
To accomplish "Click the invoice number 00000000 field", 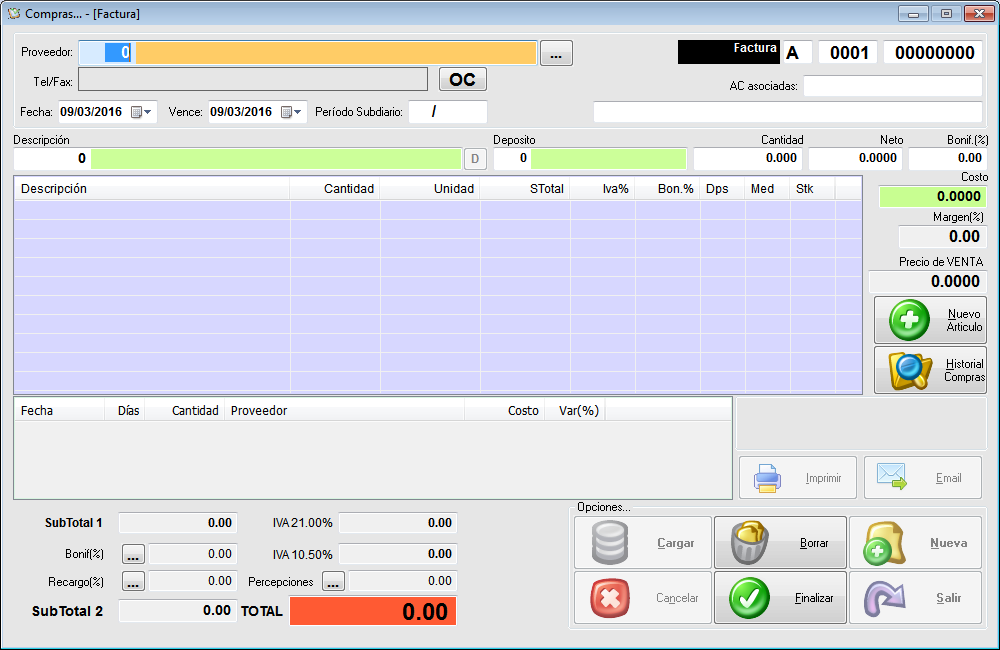I will pos(933,52).
